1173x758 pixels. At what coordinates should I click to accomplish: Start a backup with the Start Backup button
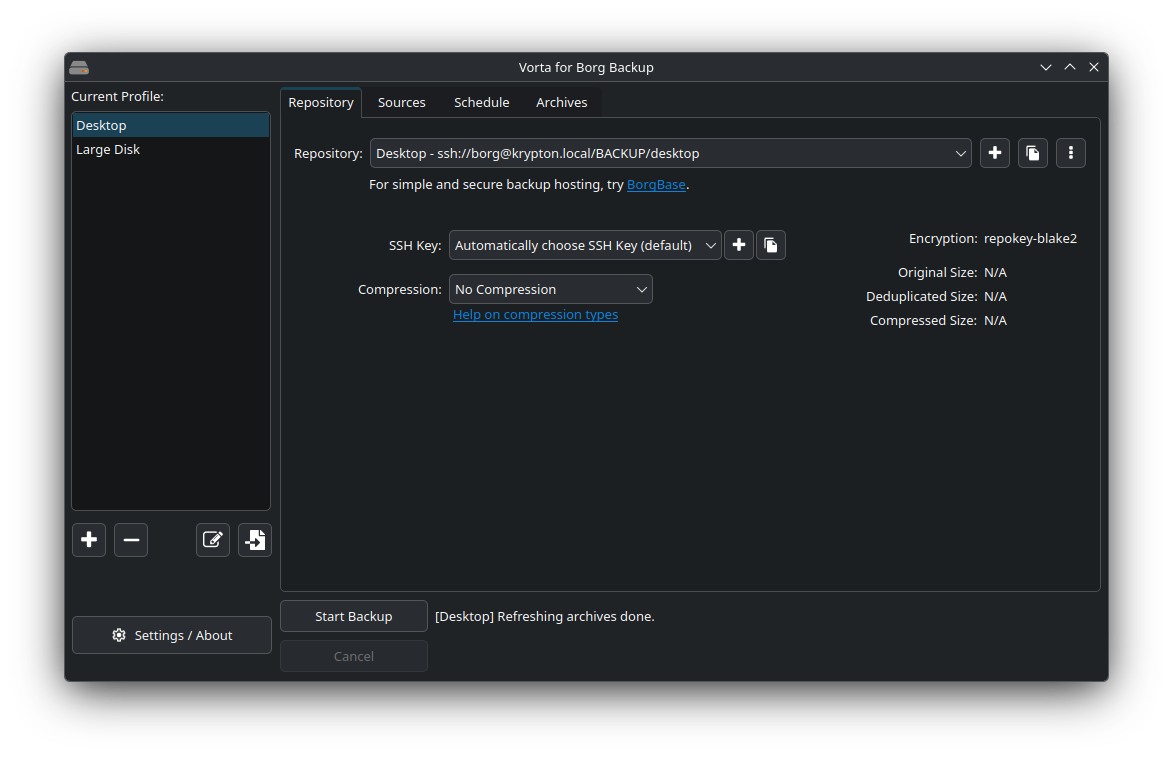coord(353,616)
